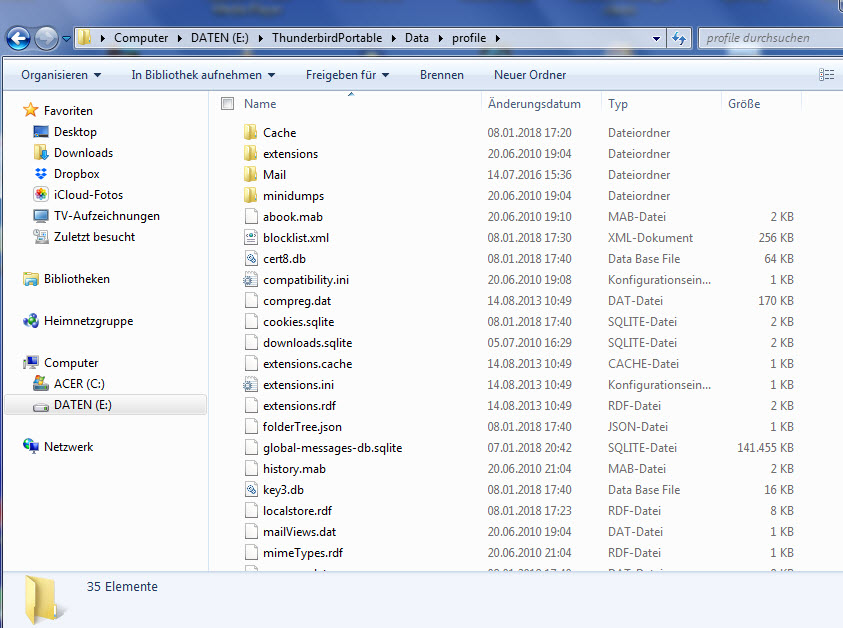
Task: Select file name global-messages-db.sqlite
Action: point(332,448)
